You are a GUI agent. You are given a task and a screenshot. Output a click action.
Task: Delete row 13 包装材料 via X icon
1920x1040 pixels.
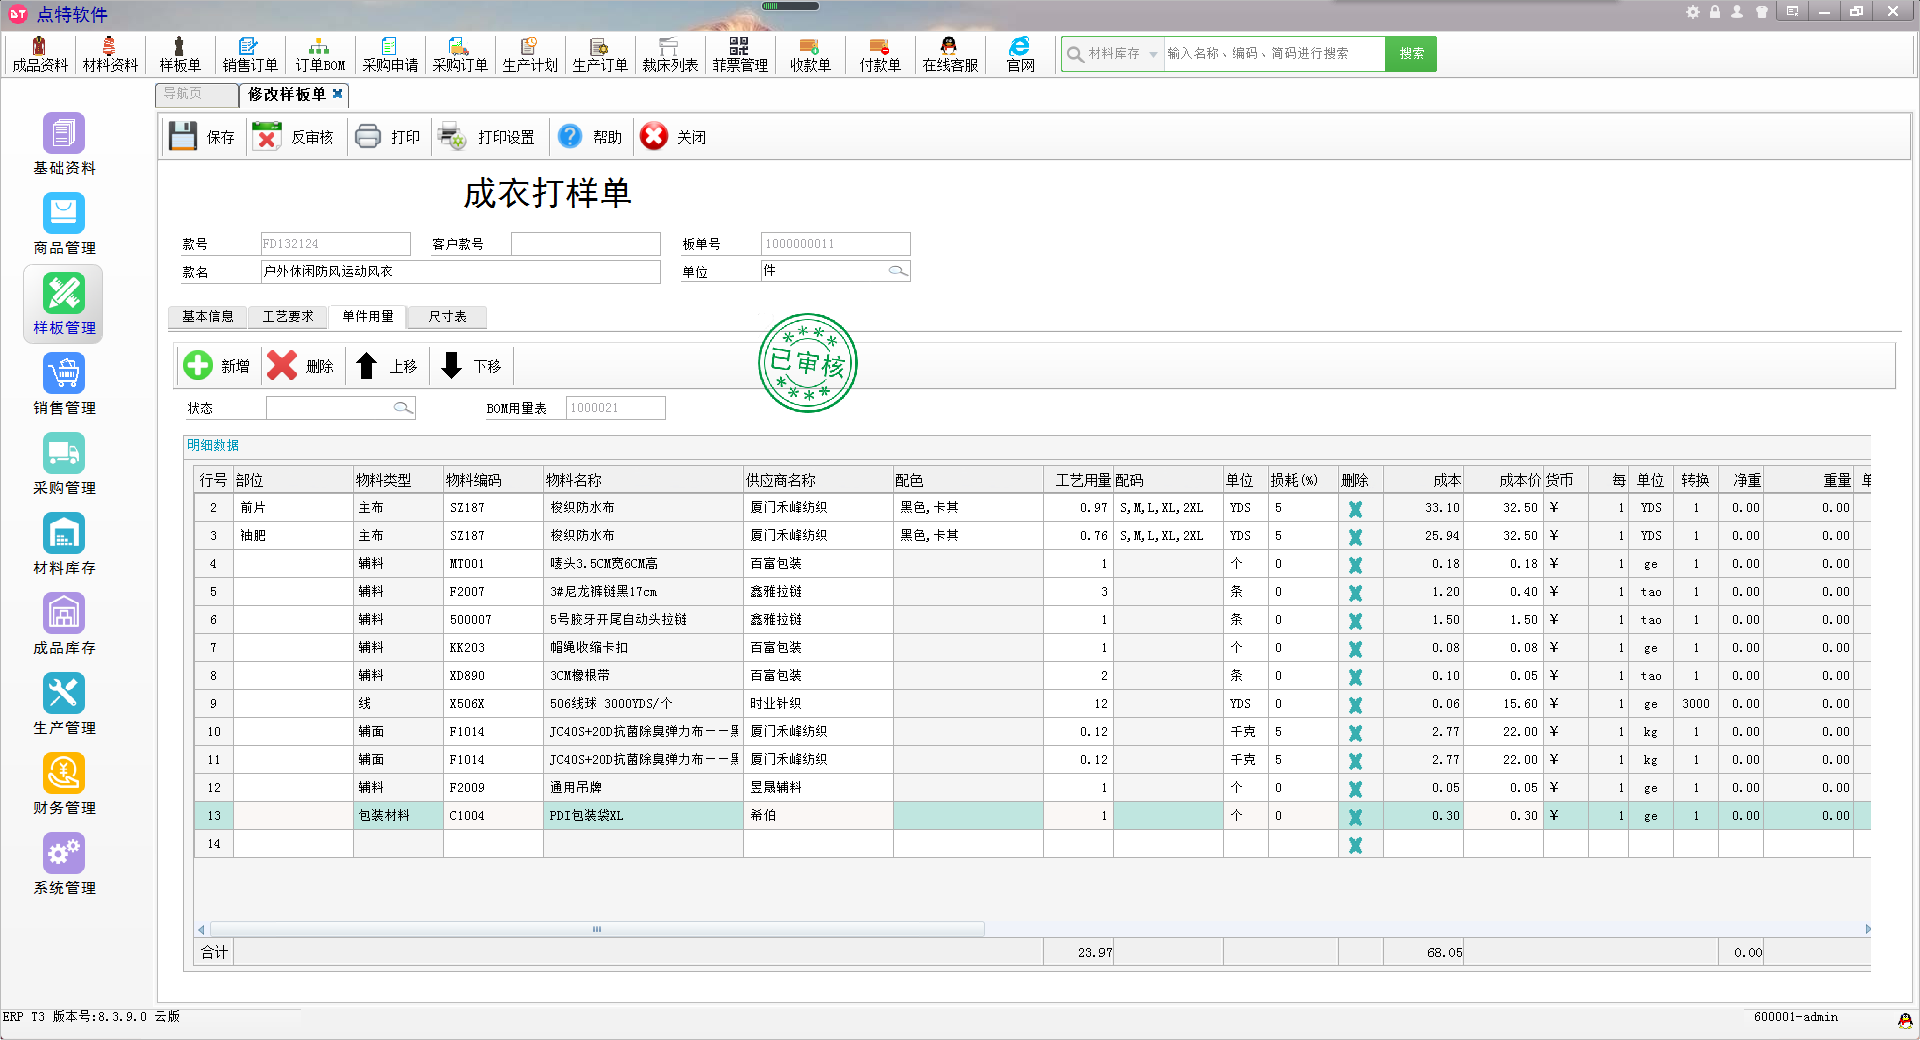point(1355,816)
